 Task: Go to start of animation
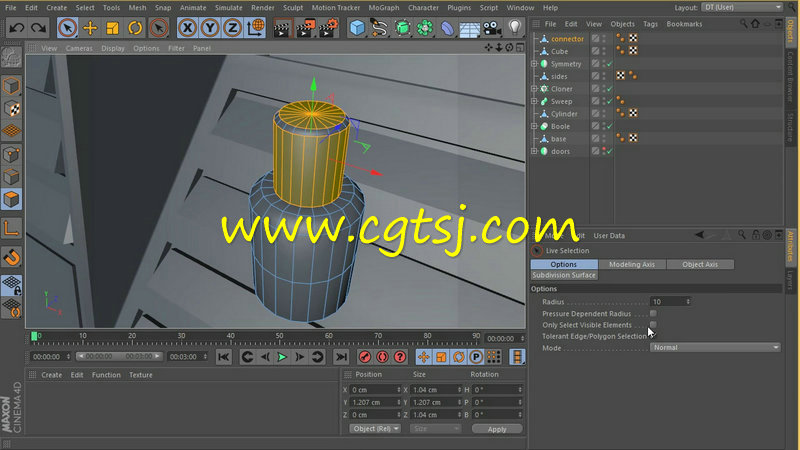[223, 357]
